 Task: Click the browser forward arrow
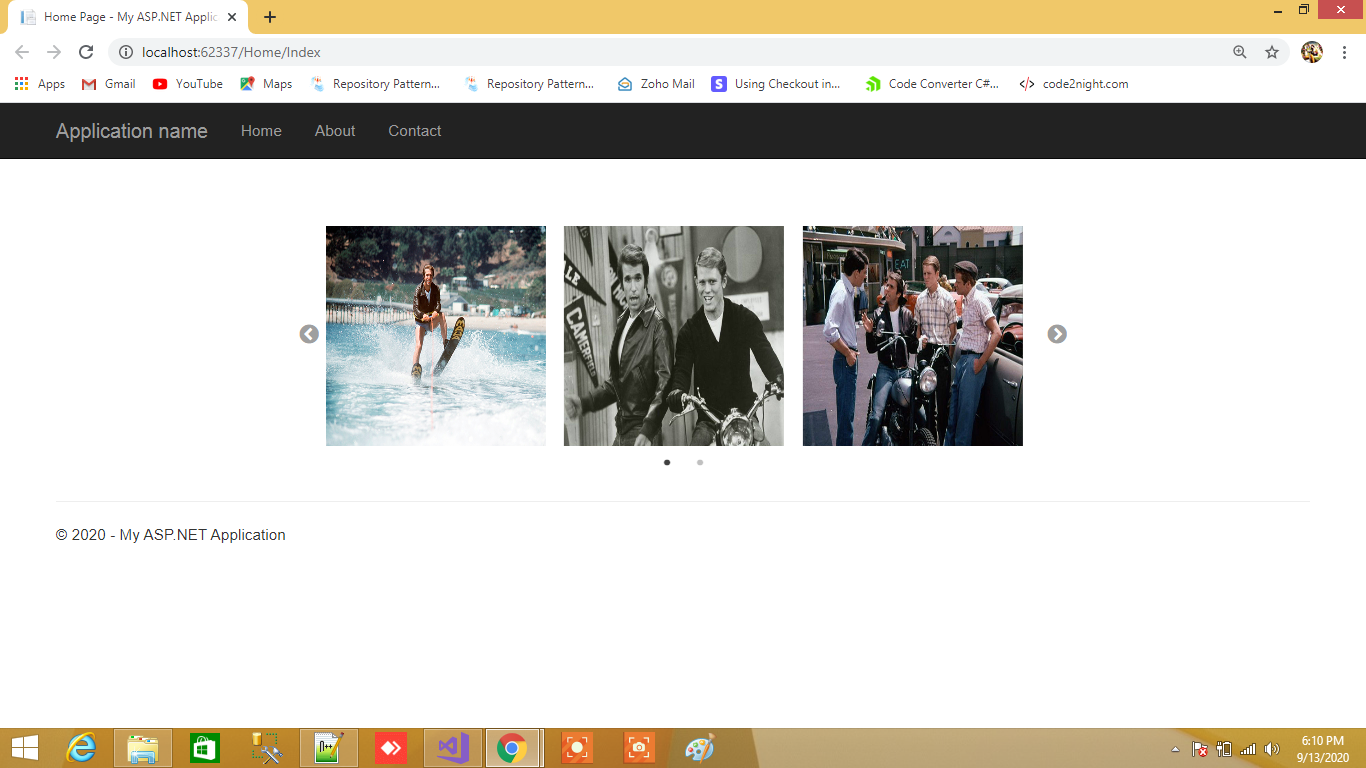[54, 52]
